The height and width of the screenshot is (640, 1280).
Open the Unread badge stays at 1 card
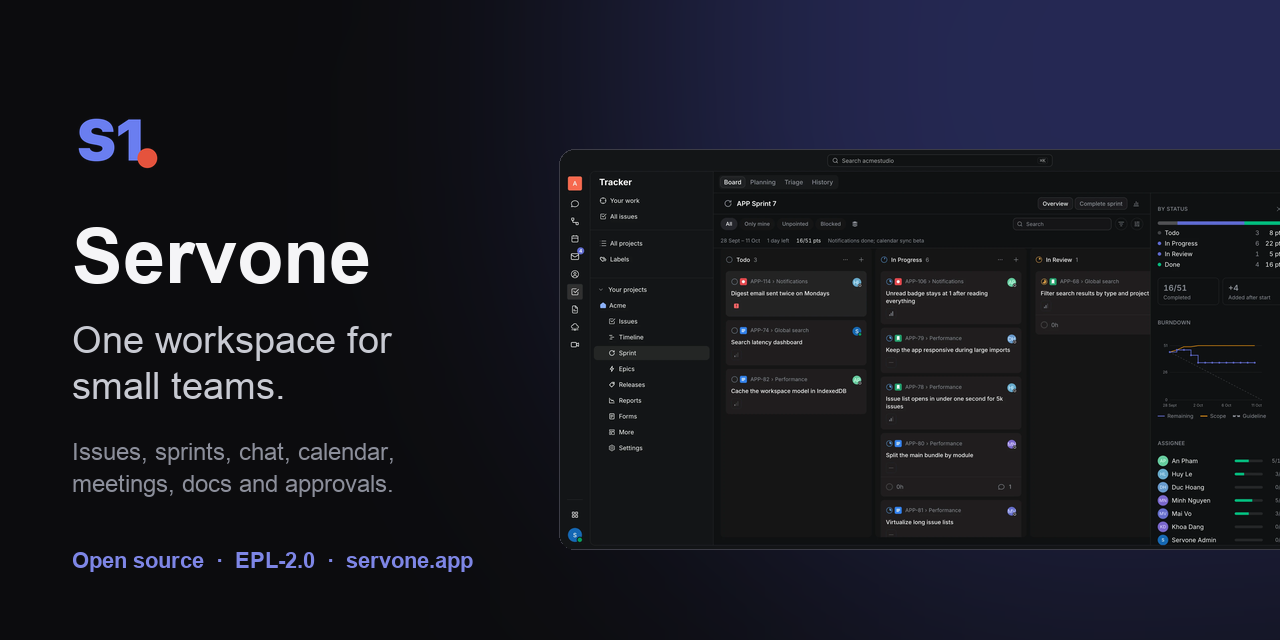(949, 298)
